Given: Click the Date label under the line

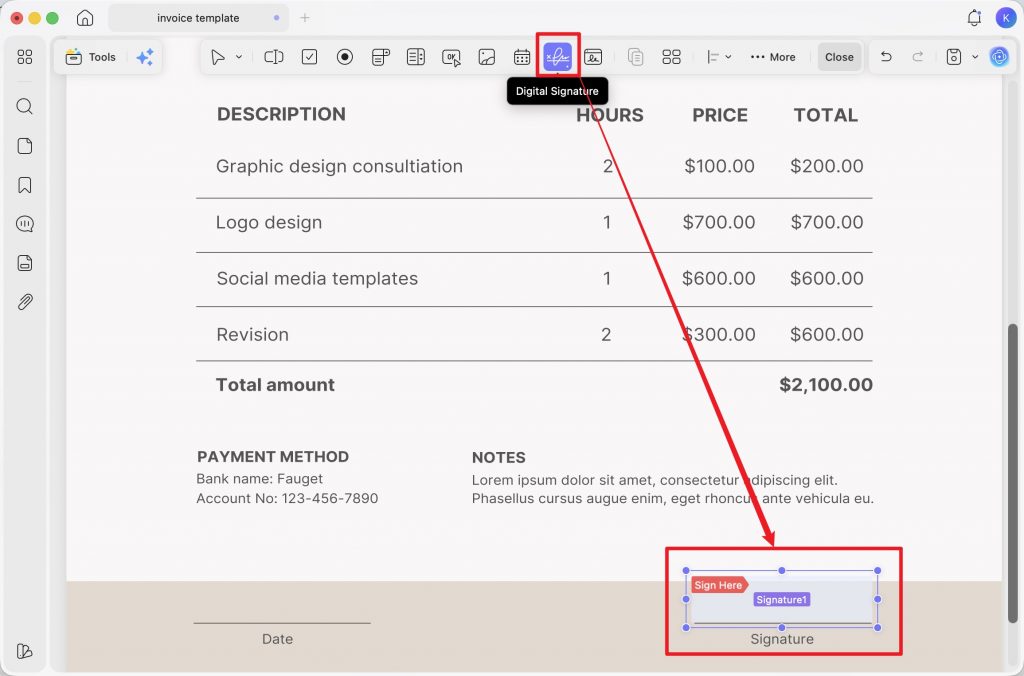Looking at the screenshot, I should tap(278, 639).
